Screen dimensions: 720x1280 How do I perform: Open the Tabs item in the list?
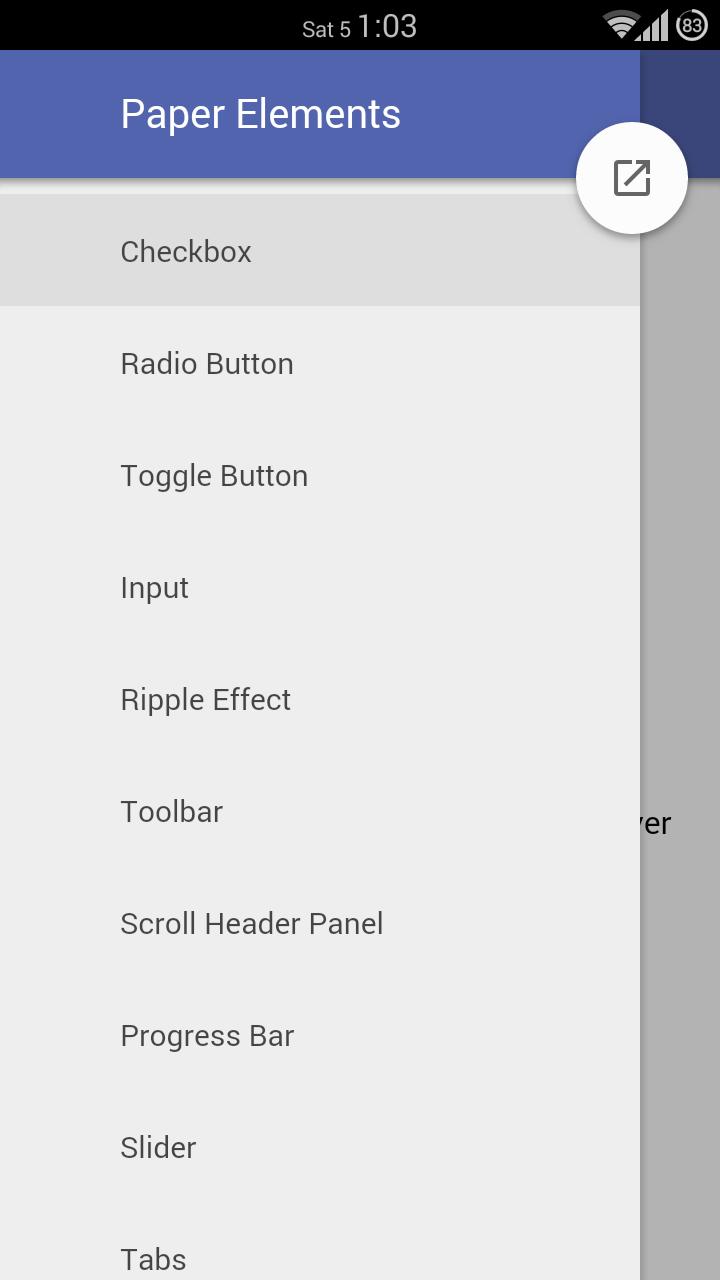click(153, 1258)
